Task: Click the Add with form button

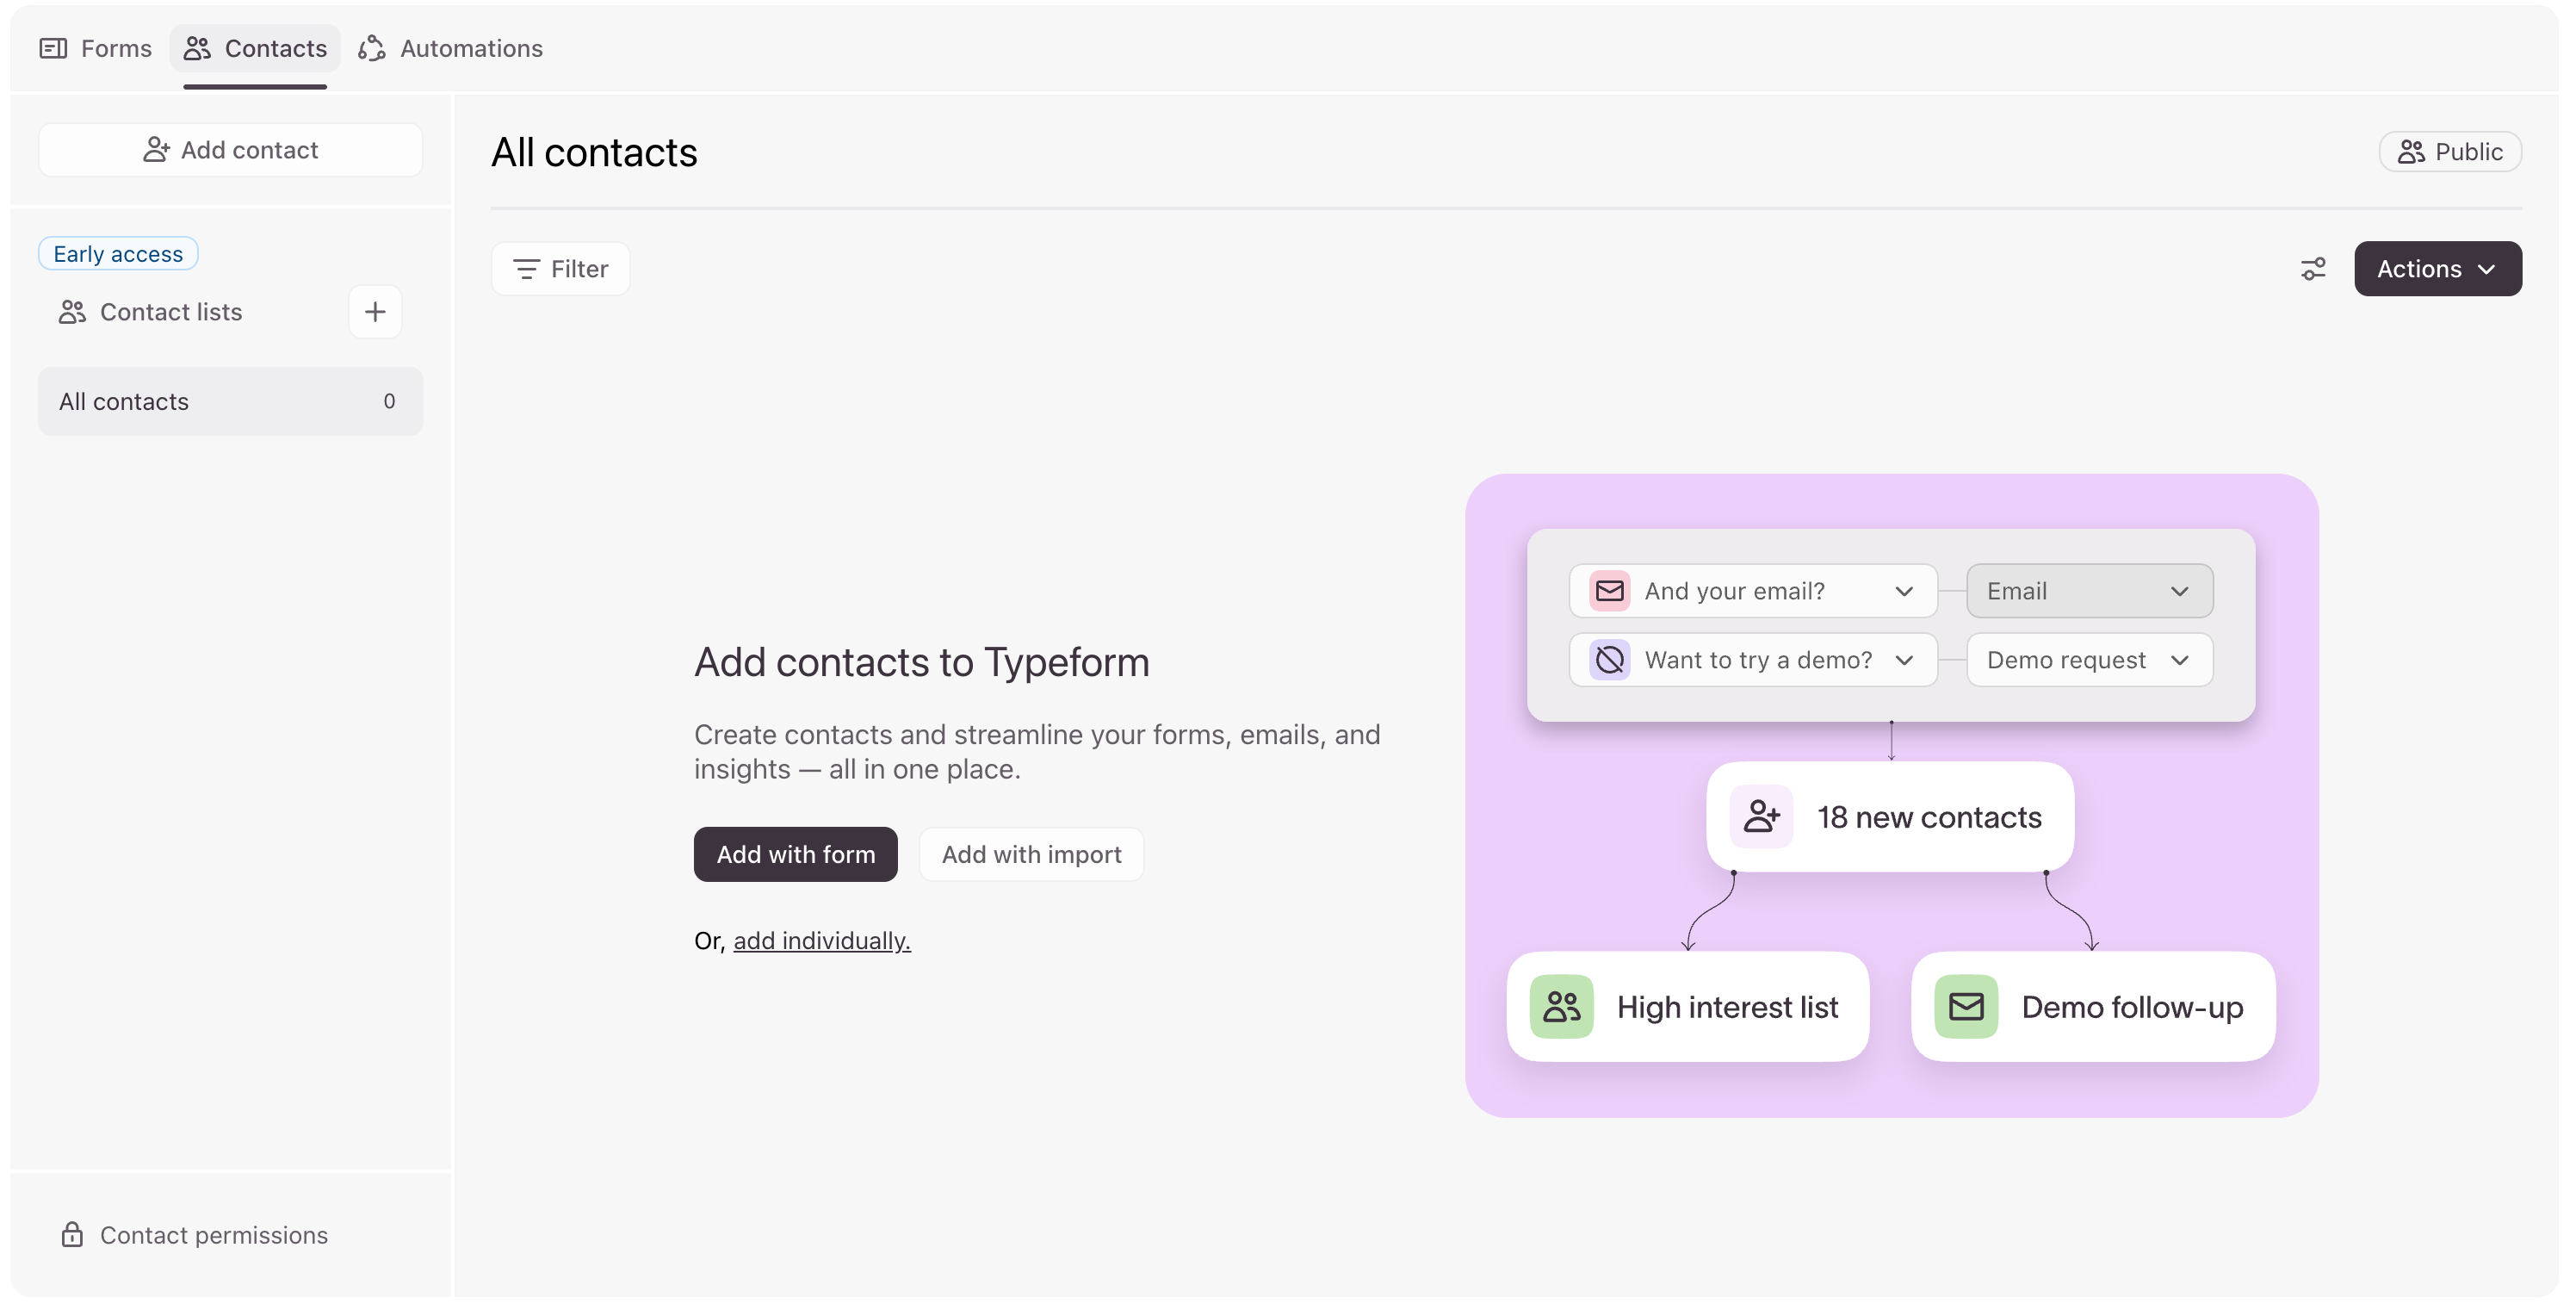Action: click(795, 854)
